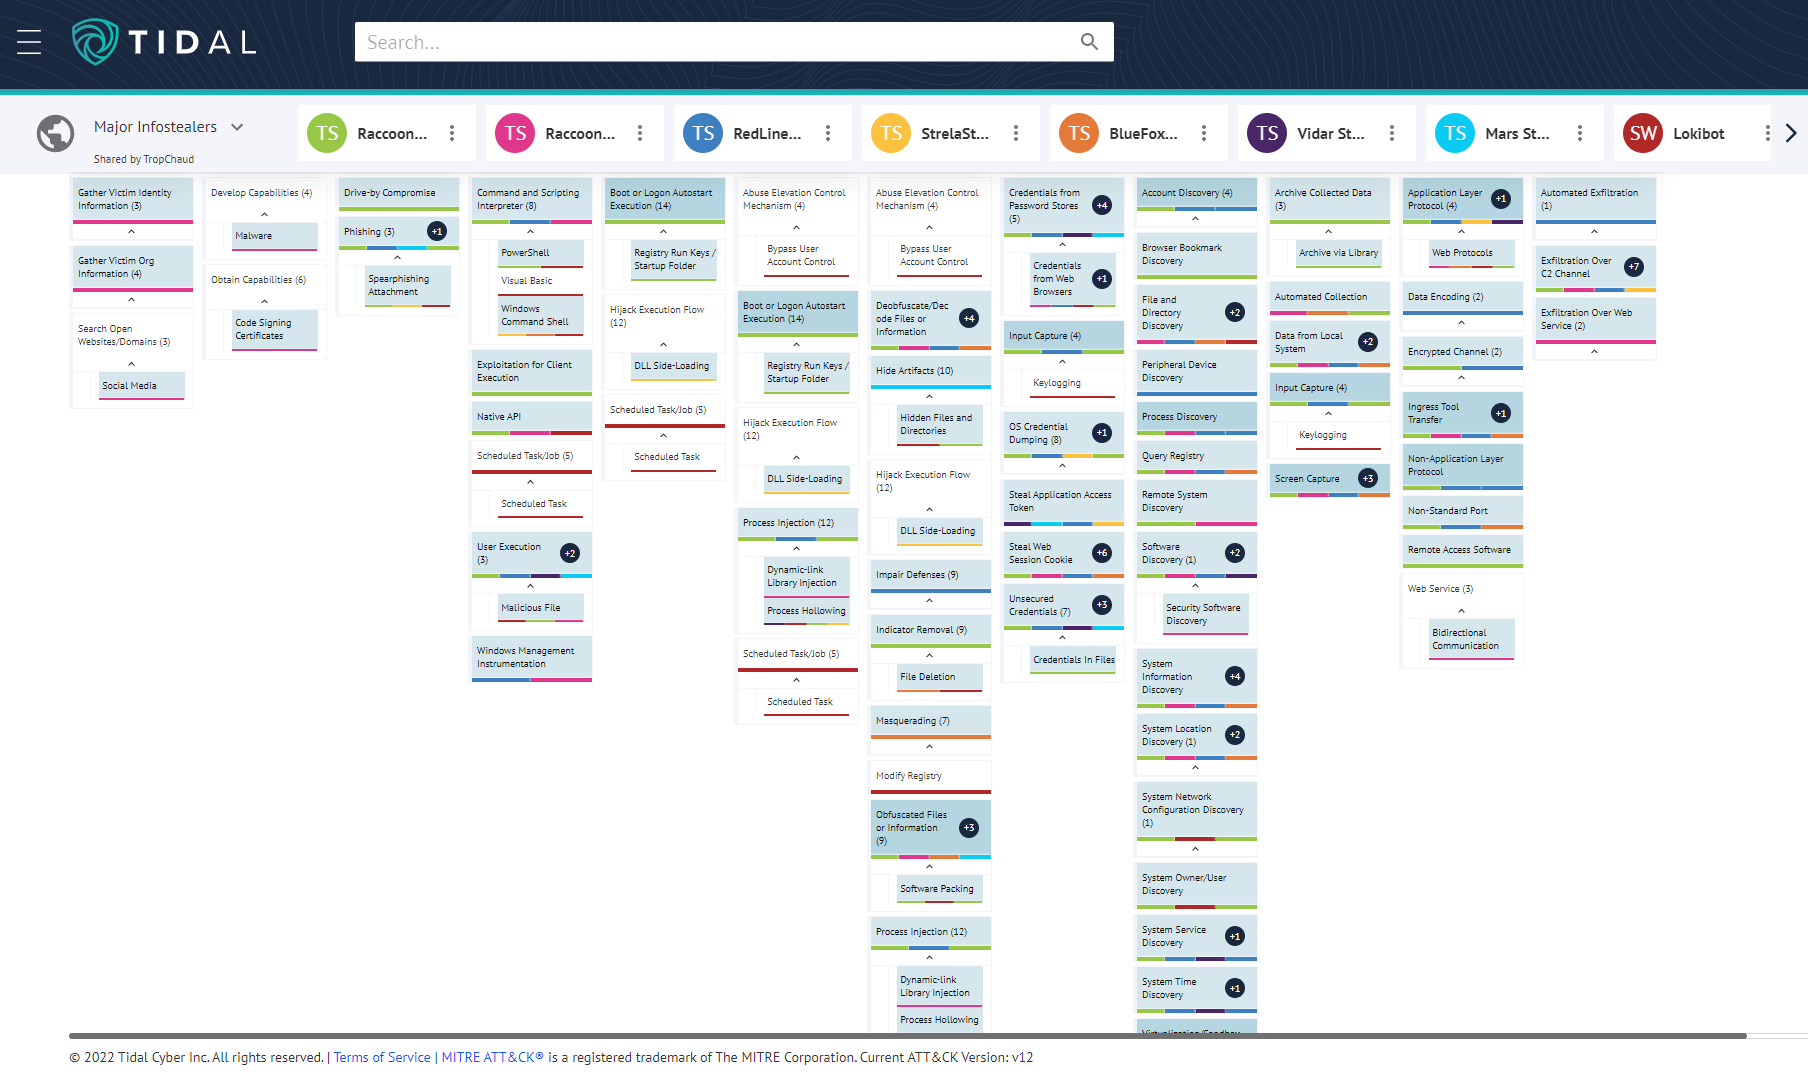Image resolution: width=1808 pixels, height=1072 pixels.
Task: Click the orange TS avatar of BlueFox
Action: pyautogui.click(x=1079, y=133)
